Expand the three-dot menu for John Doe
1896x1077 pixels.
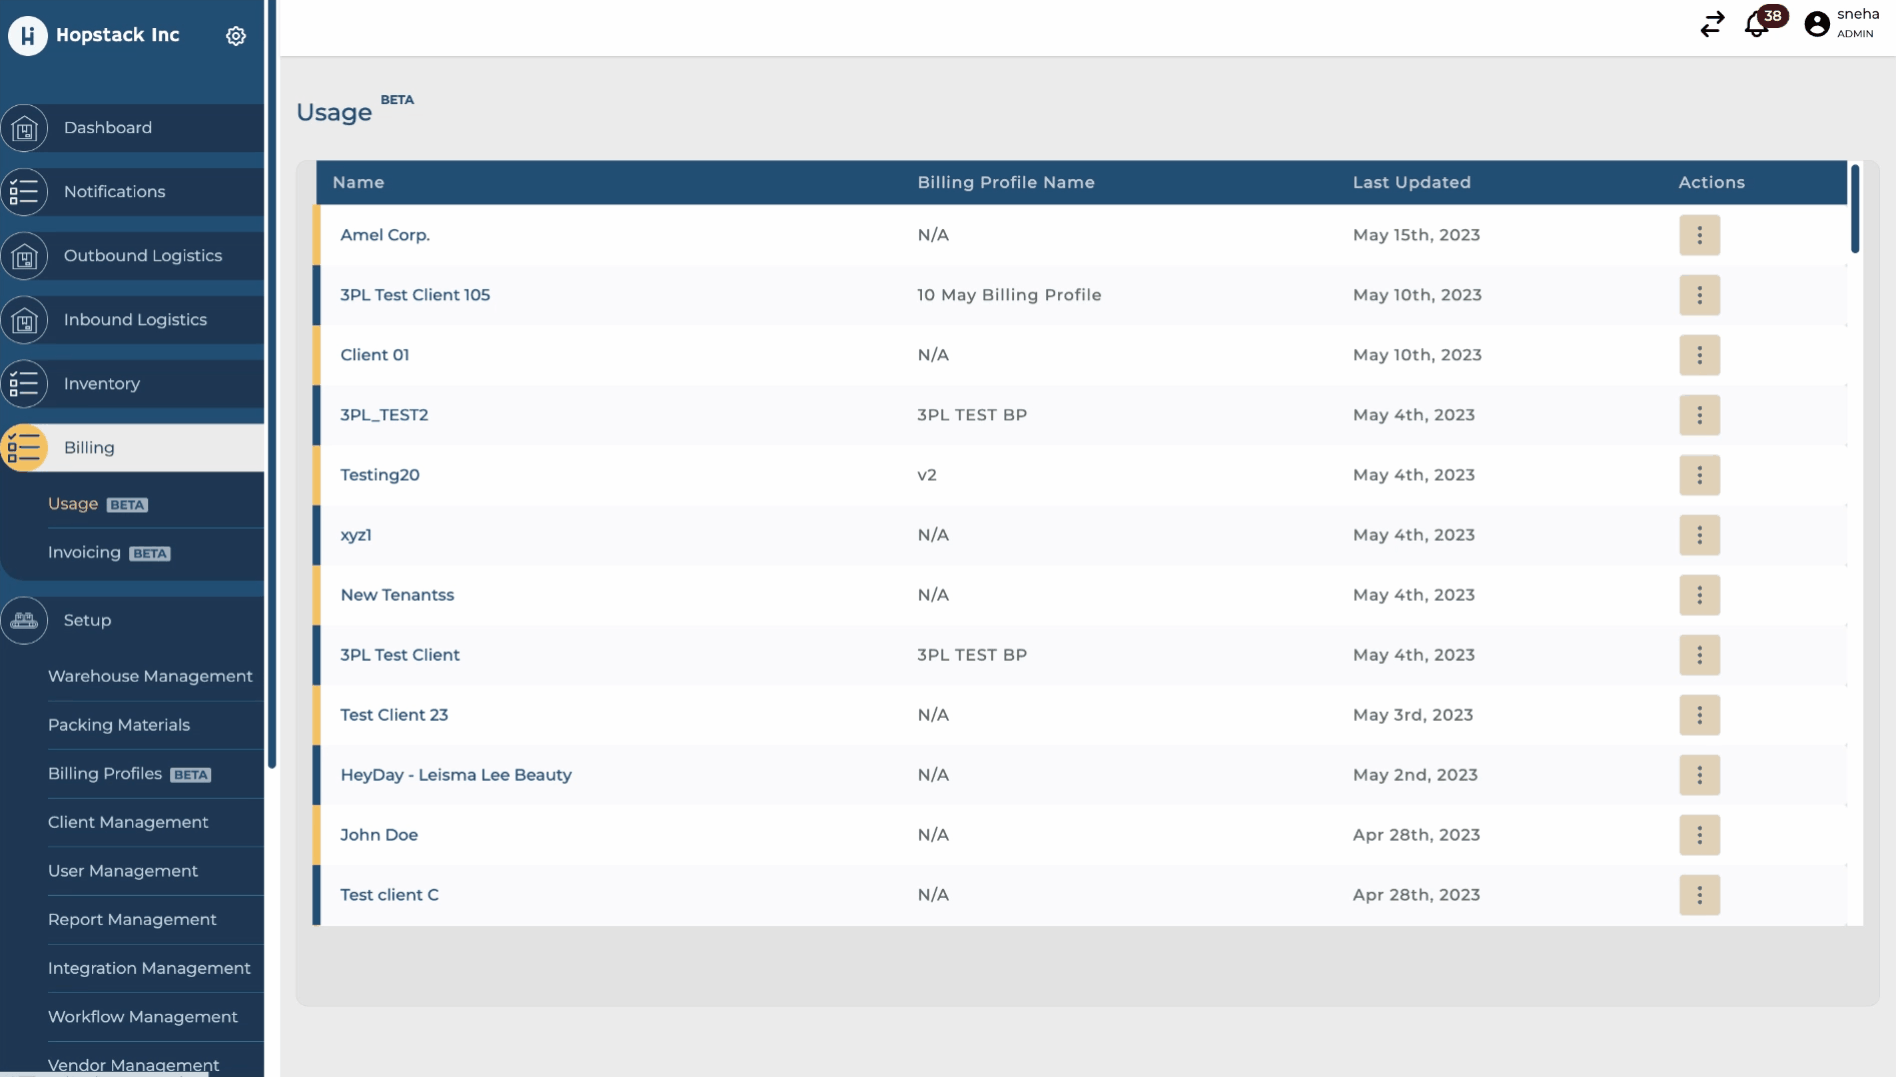(x=1699, y=835)
